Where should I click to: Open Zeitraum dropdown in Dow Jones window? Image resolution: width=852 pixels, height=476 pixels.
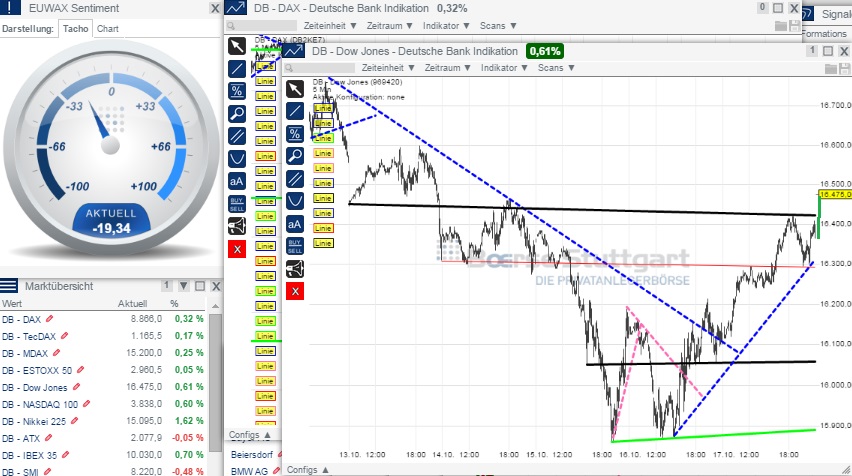(x=448, y=68)
